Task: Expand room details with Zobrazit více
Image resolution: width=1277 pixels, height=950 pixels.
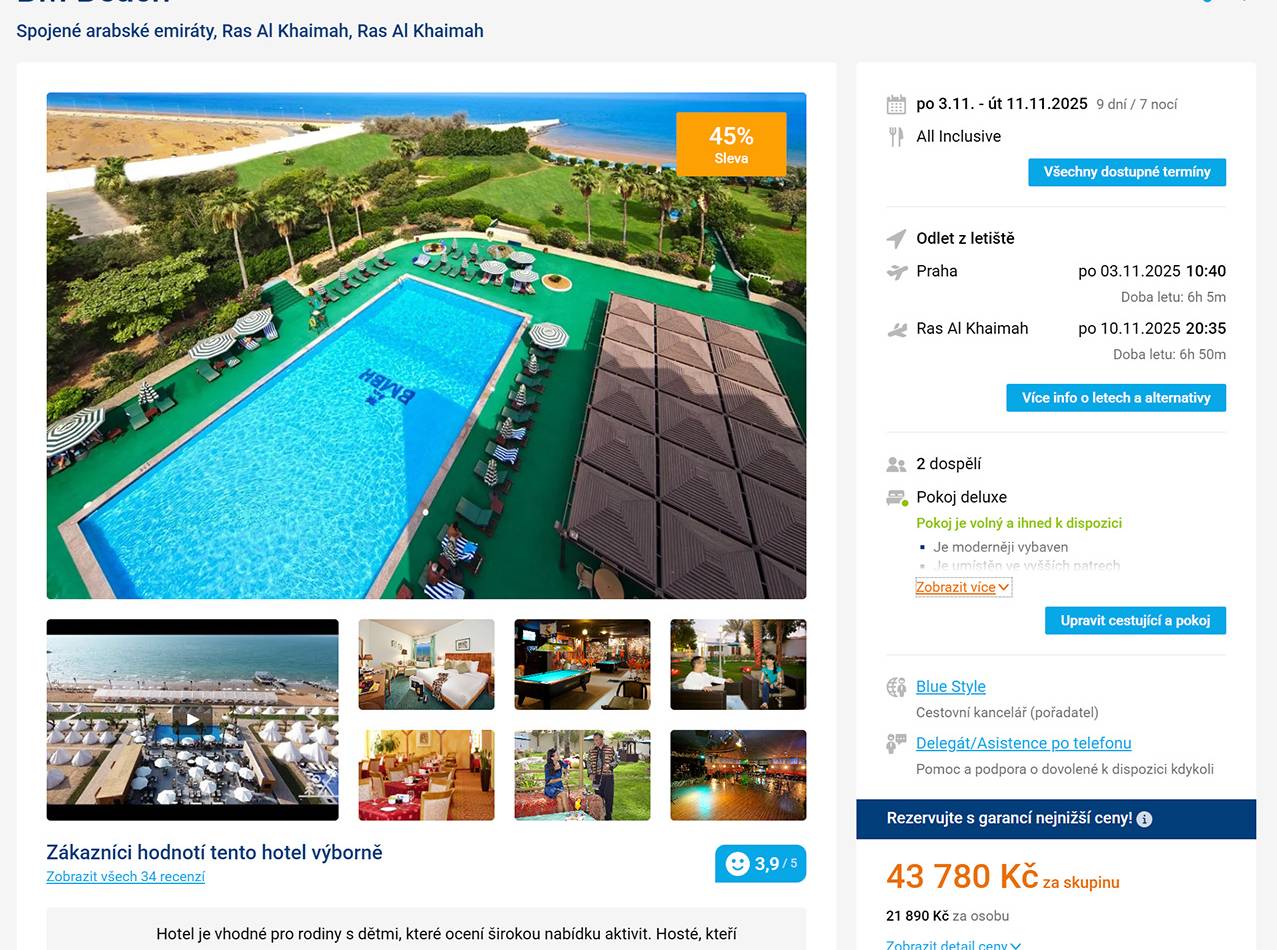Action: pyautogui.click(x=963, y=587)
